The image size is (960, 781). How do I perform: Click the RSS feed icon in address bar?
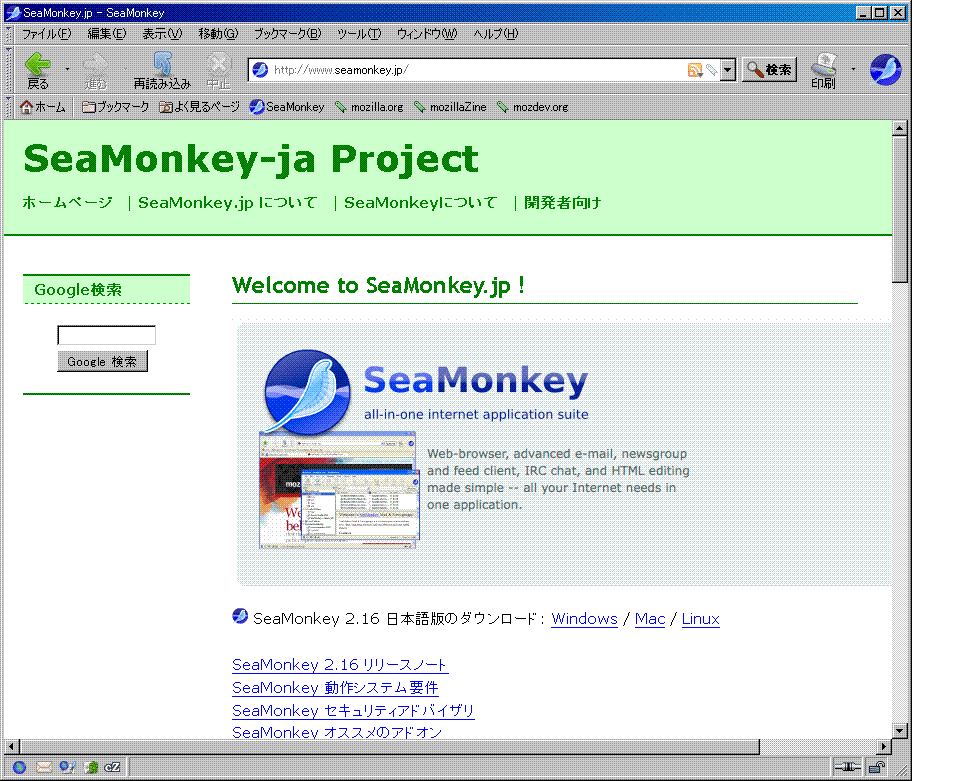point(694,70)
